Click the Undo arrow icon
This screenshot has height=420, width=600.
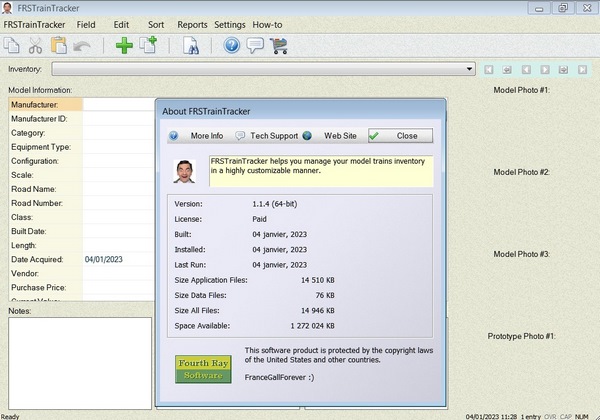pos(82,46)
